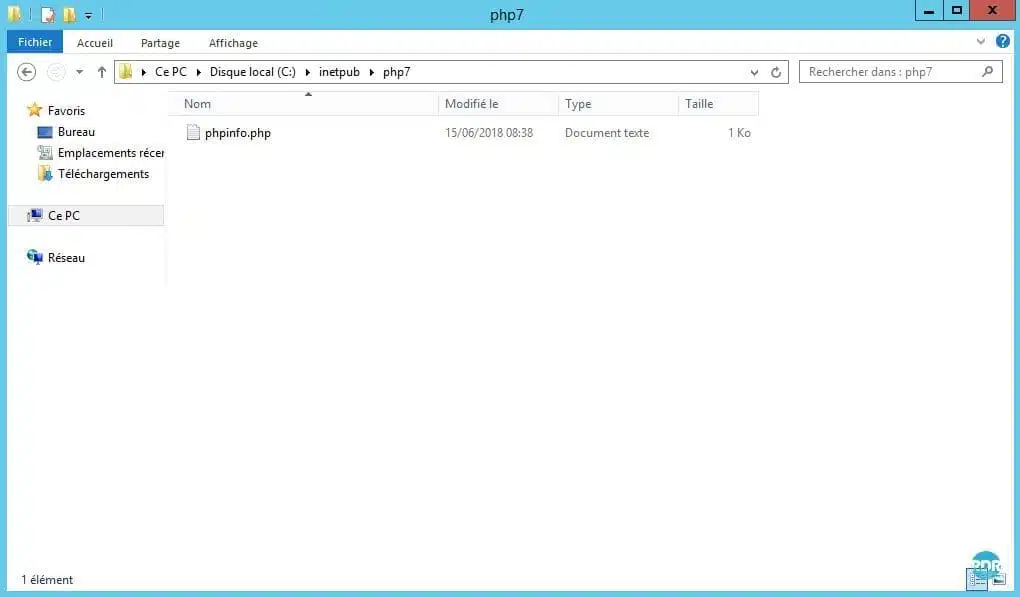This screenshot has width=1020, height=597.
Task: Click Properties icon in quick access toolbar
Action: point(47,14)
